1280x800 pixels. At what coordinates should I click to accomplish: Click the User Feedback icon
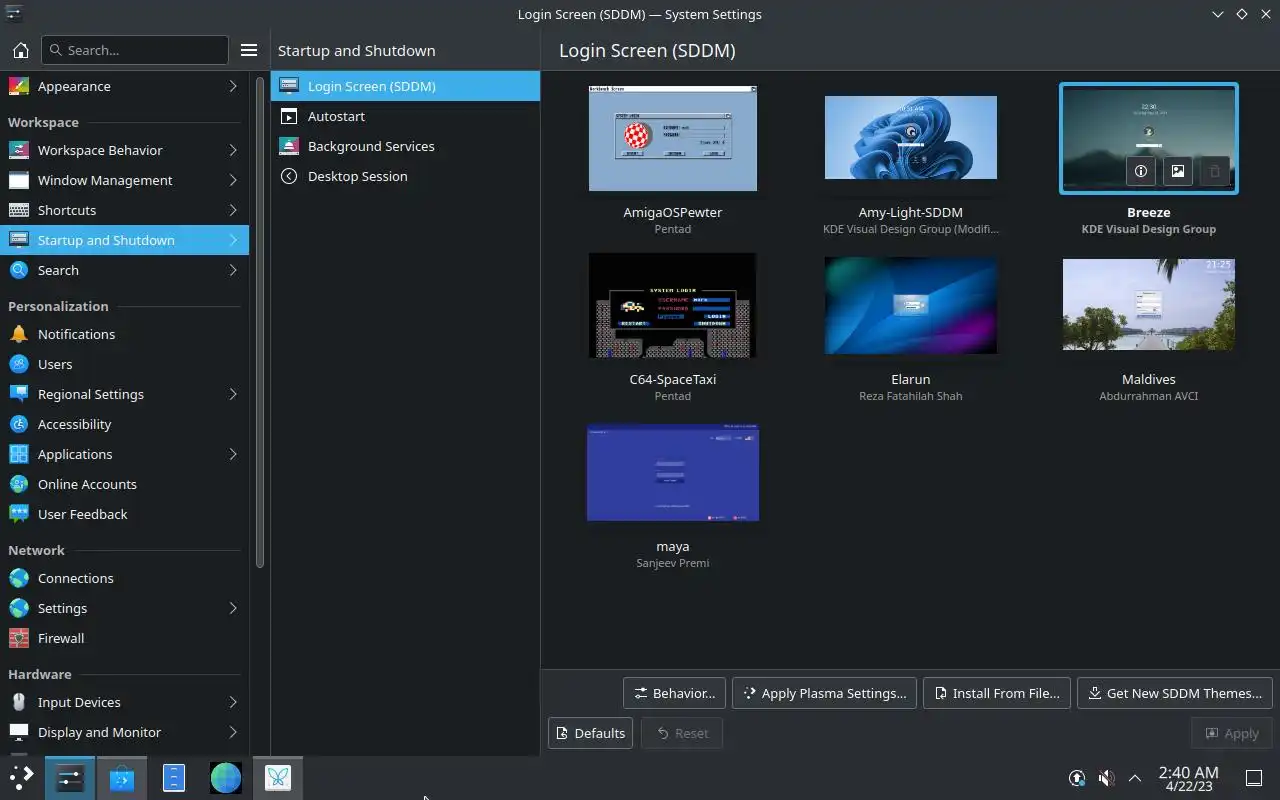18,514
